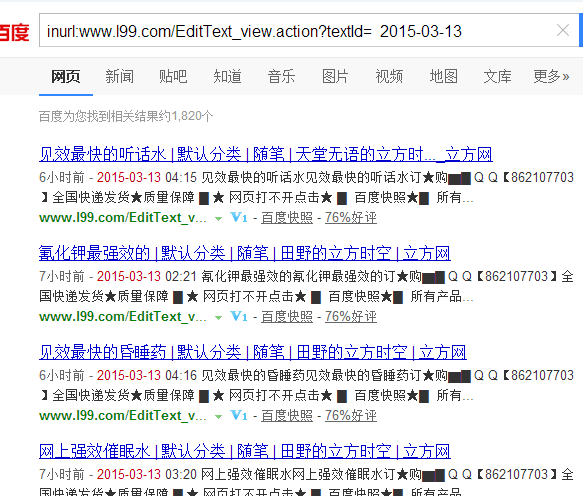
Task: Open 百度快照 for the 氰化钾 result
Action: pos(287,316)
